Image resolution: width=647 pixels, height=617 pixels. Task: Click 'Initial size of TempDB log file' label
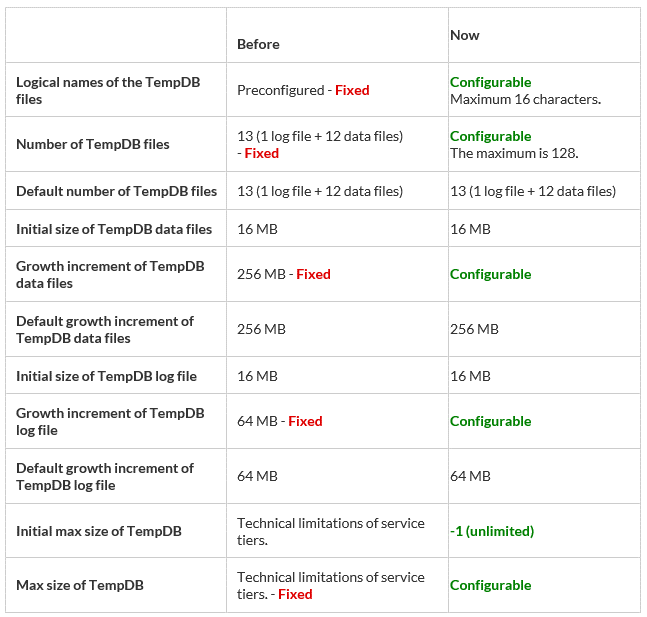tap(106, 376)
